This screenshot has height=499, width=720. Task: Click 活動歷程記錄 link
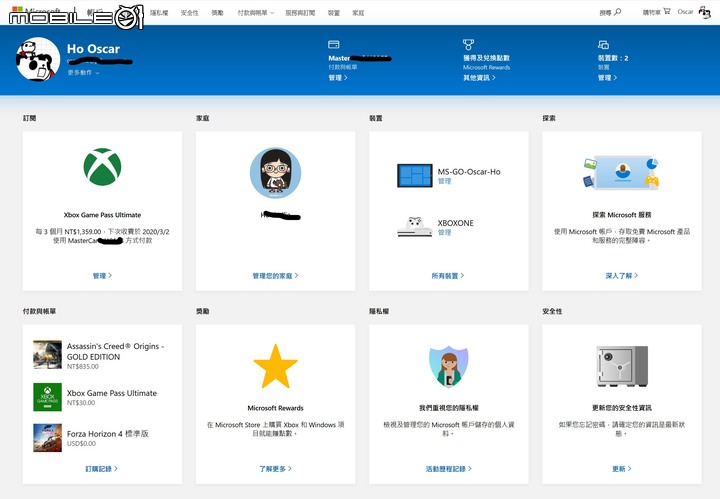point(449,469)
